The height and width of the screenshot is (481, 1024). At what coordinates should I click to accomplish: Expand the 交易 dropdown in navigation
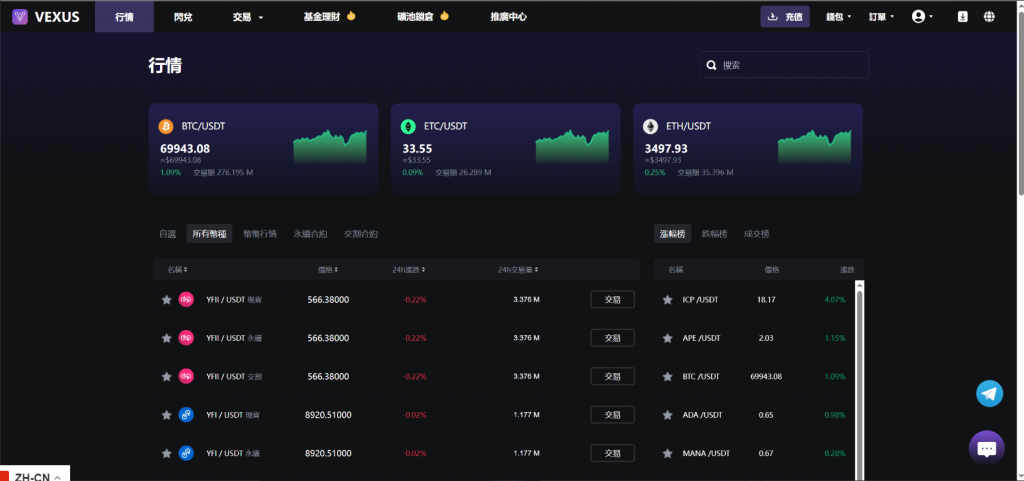click(x=247, y=17)
